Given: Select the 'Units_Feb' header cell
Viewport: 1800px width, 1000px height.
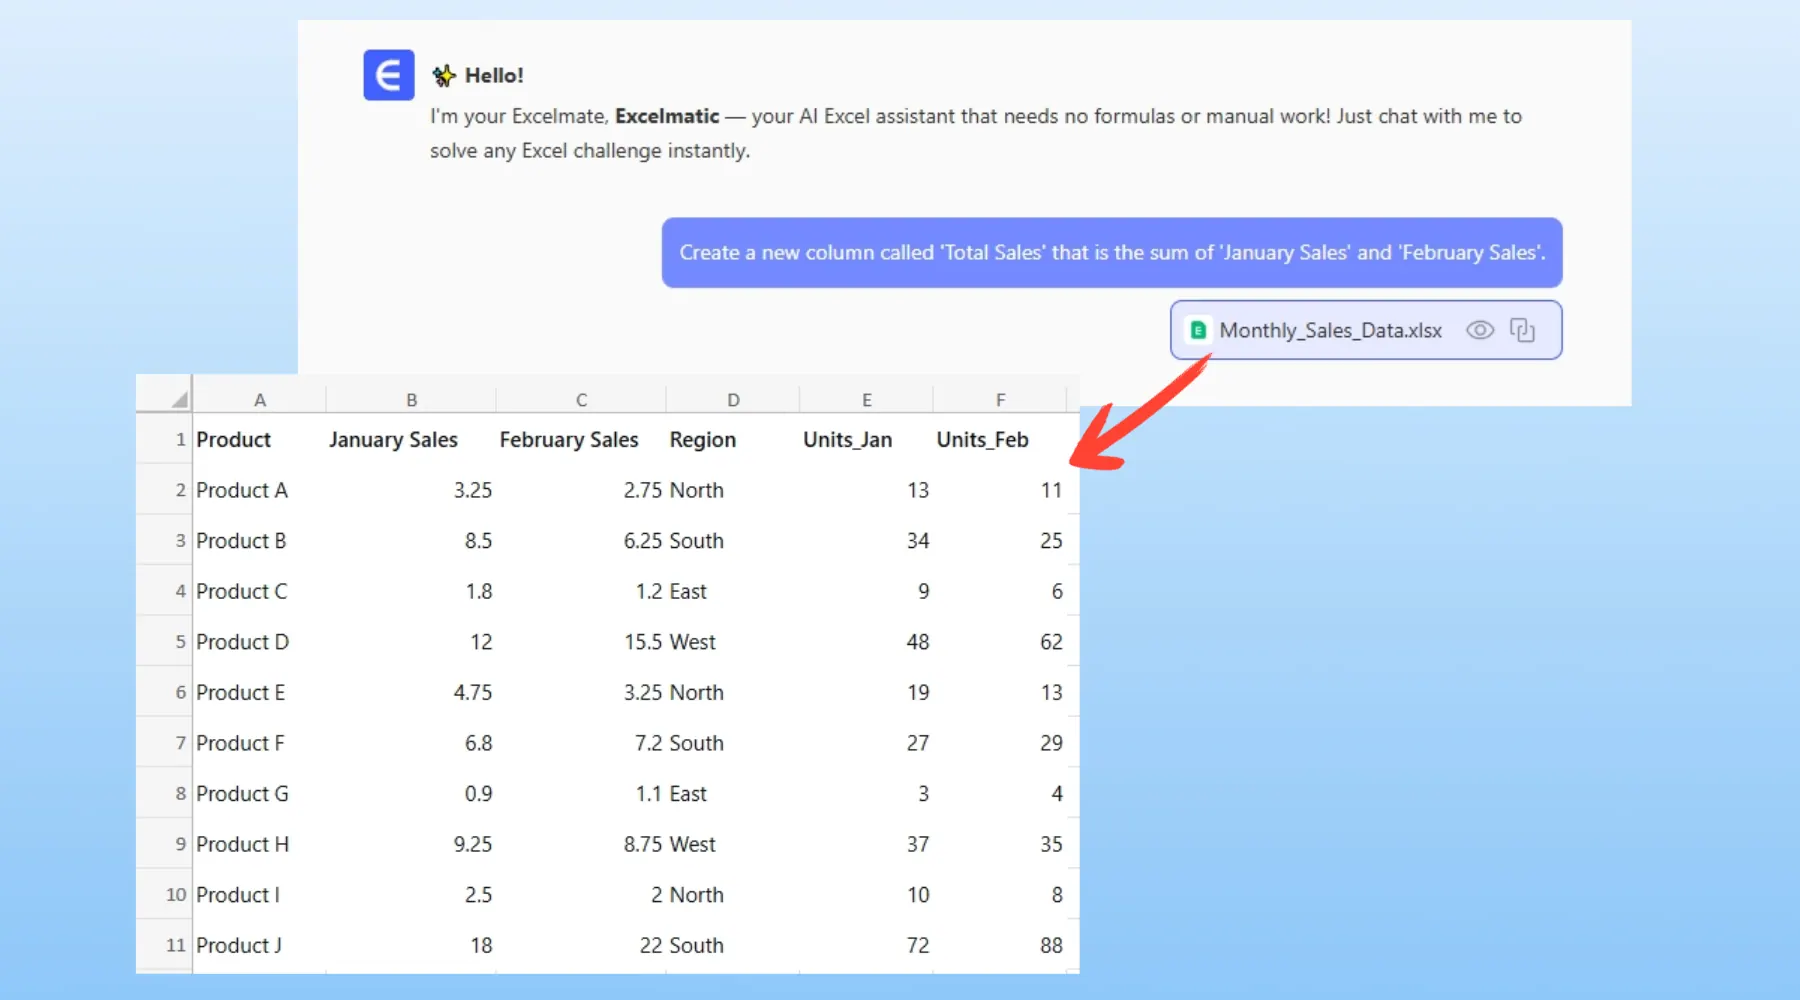Looking at the screenshot, I should [x=982, y=440].
